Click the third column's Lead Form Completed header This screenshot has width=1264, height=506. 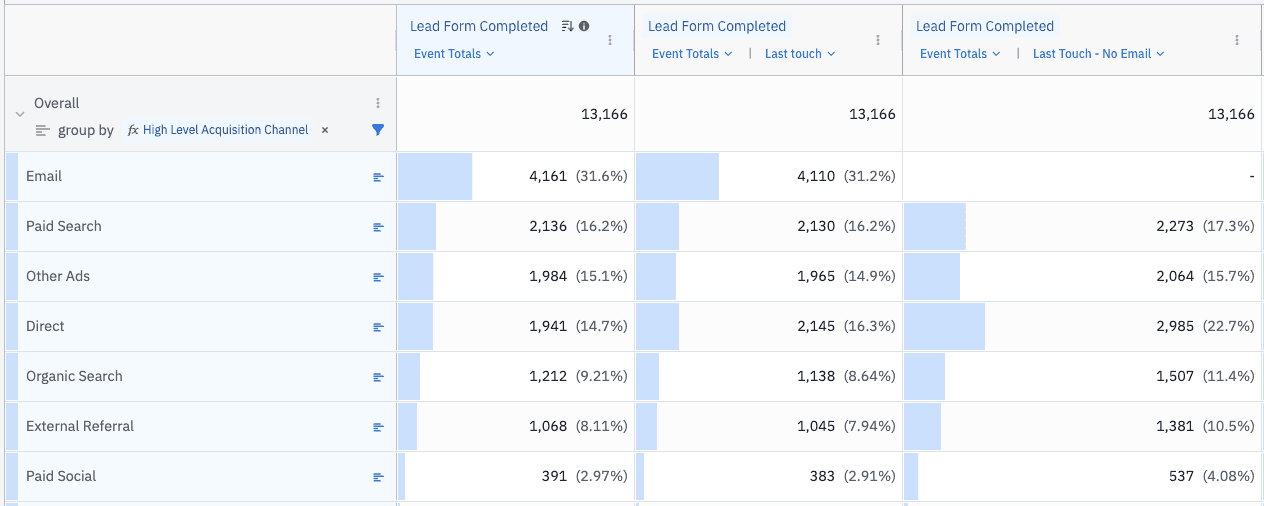[984, 26]
